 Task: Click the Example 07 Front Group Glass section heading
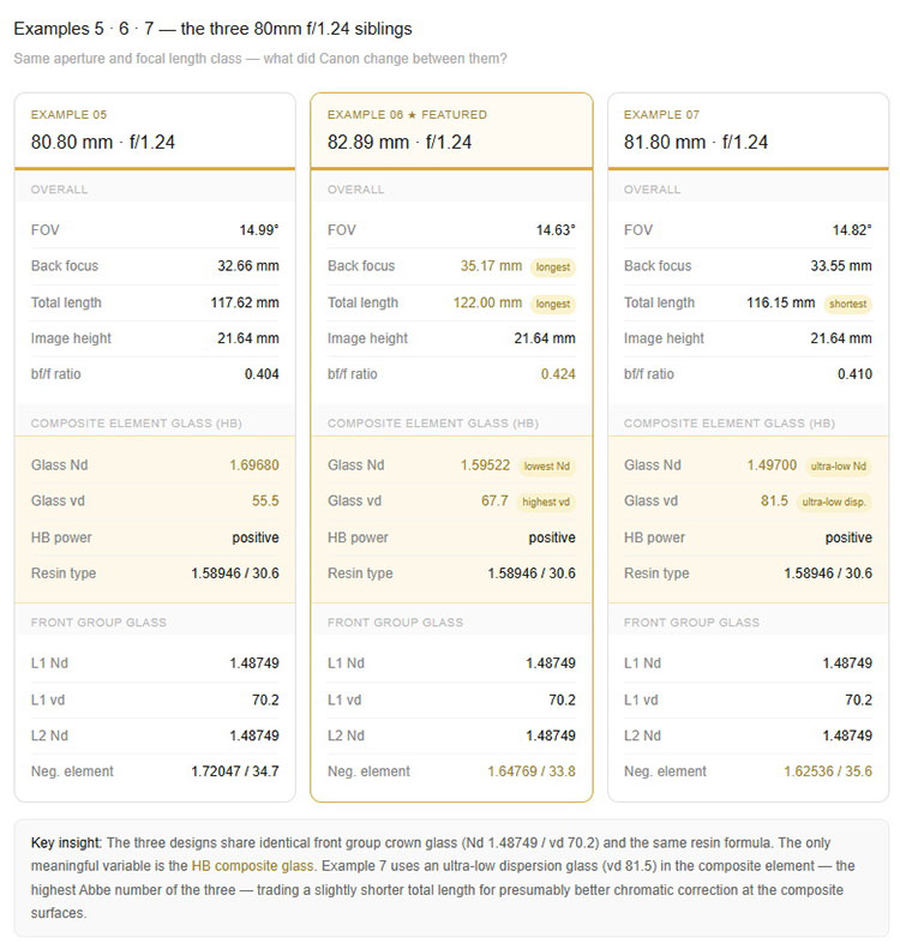pos(691,622)
